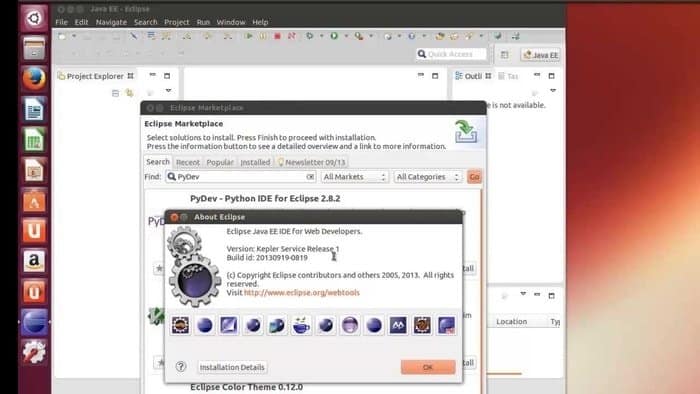Click the Location column header
Viewport: 700px width, 394px height.
coord(512,321)
